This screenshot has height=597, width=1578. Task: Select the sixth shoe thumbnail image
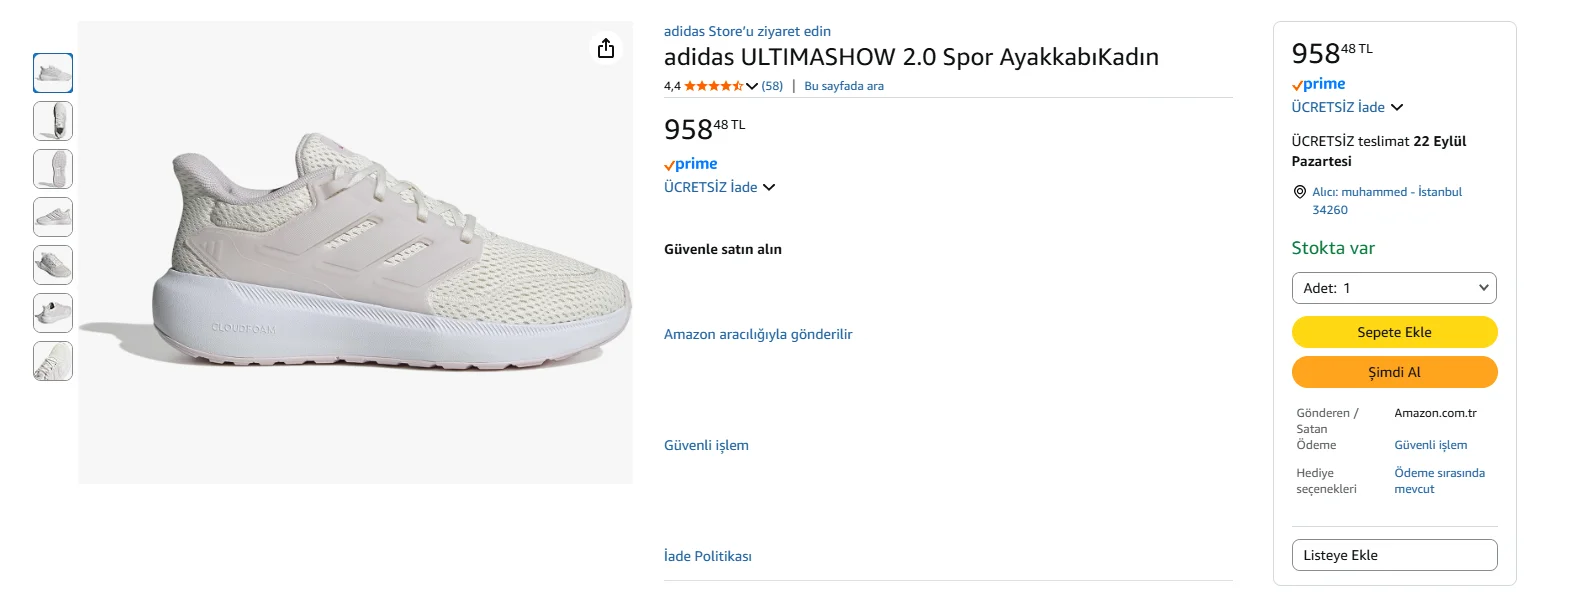53,313
